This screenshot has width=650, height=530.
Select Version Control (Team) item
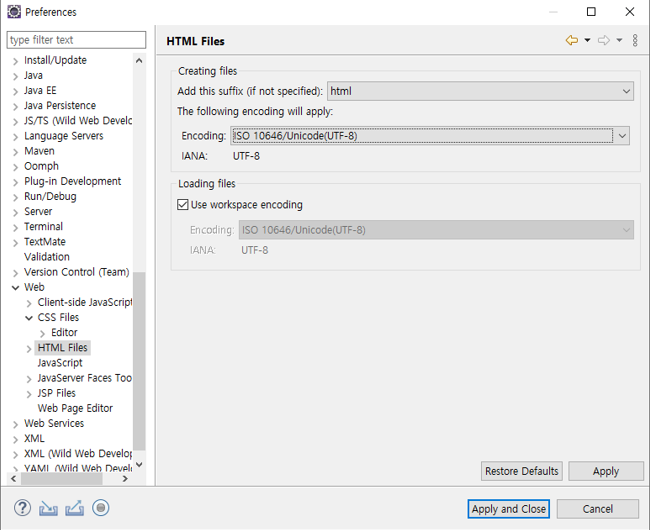tap(77, 272)
